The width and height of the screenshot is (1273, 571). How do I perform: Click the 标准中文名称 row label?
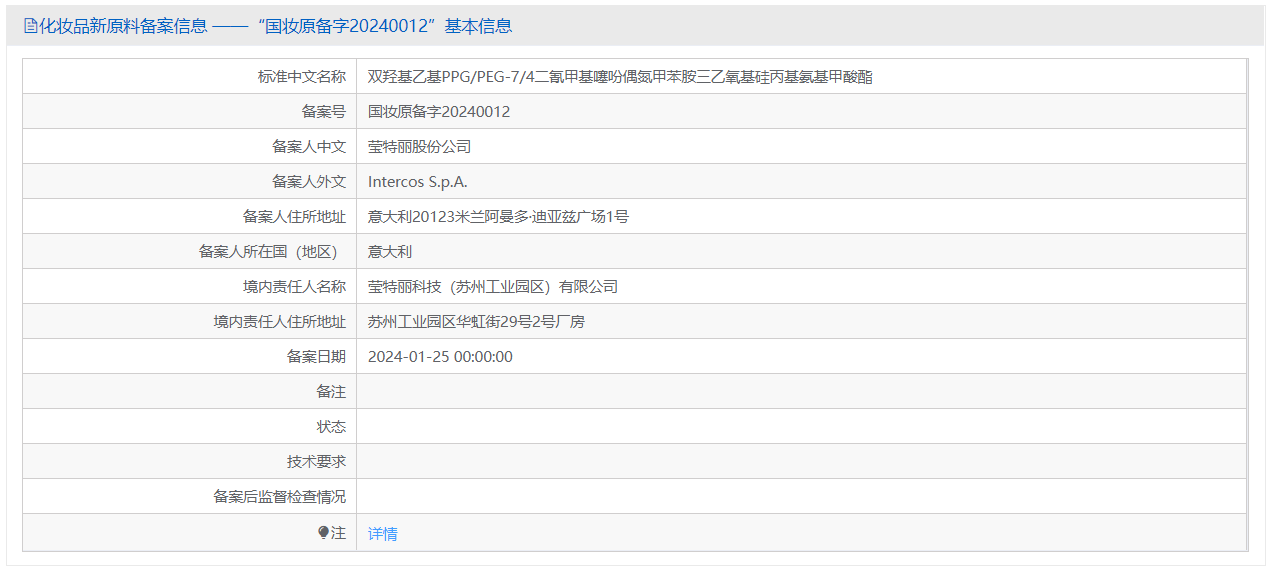(x=301, y=76)
